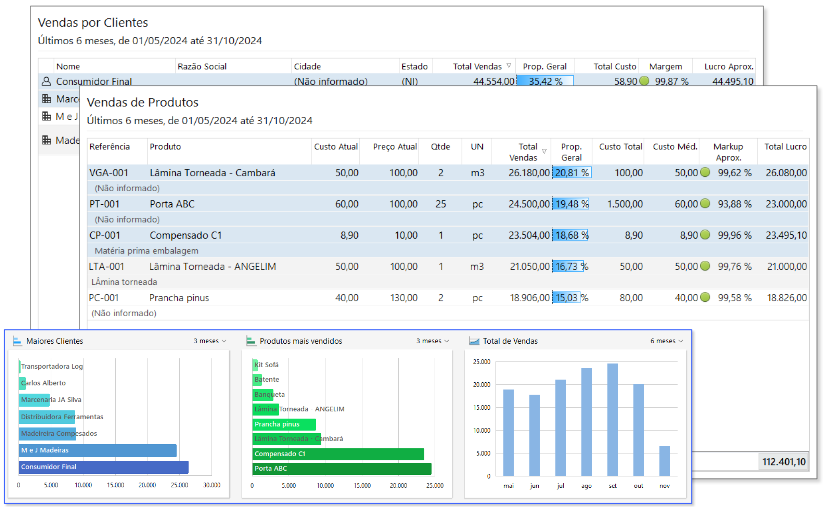Click the M e J Madeiras chart bar
The image size is (830, 510).
(98, 450)
